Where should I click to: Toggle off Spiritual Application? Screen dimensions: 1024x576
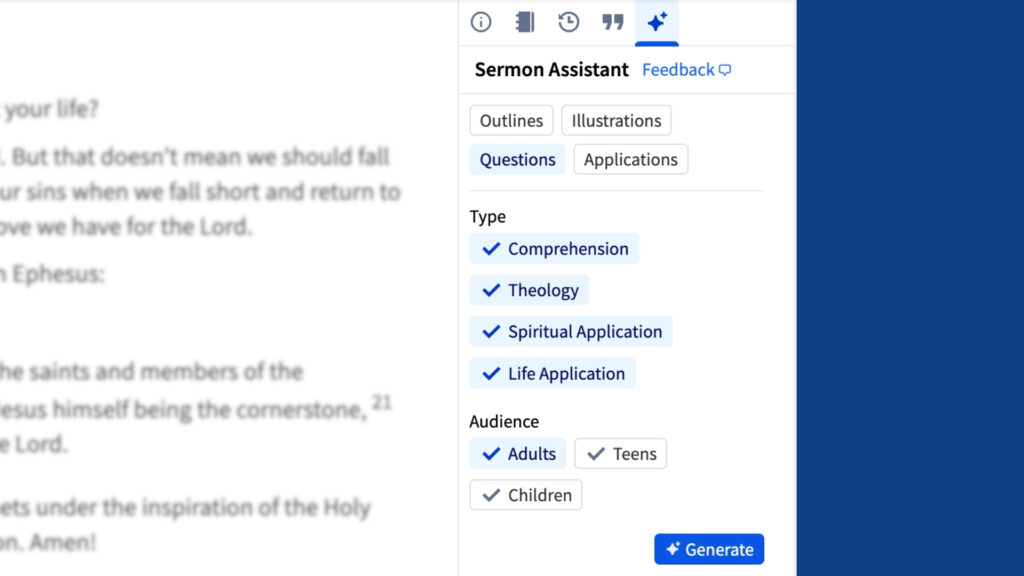coord(571,331)
